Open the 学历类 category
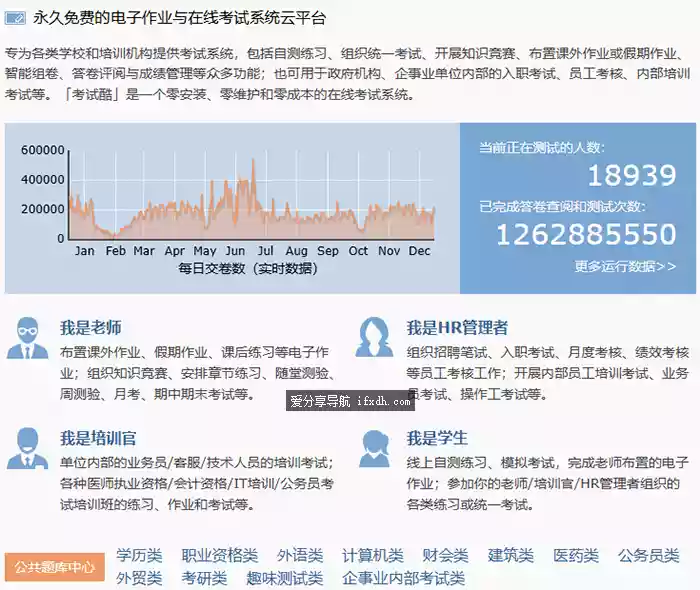 [x=139, y=556]
